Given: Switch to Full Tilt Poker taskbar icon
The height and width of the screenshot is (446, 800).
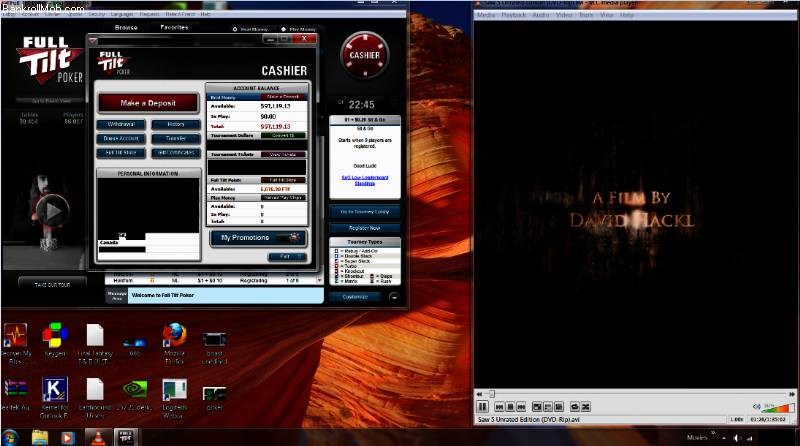Looking at the screenshot, I should (126, 437).
